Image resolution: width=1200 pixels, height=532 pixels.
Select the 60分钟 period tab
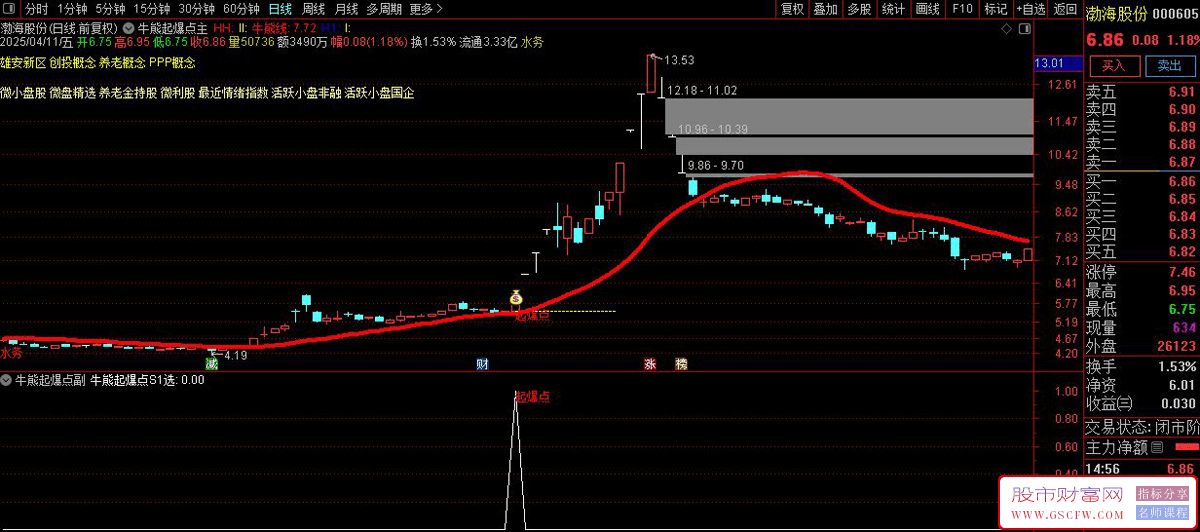241,8
